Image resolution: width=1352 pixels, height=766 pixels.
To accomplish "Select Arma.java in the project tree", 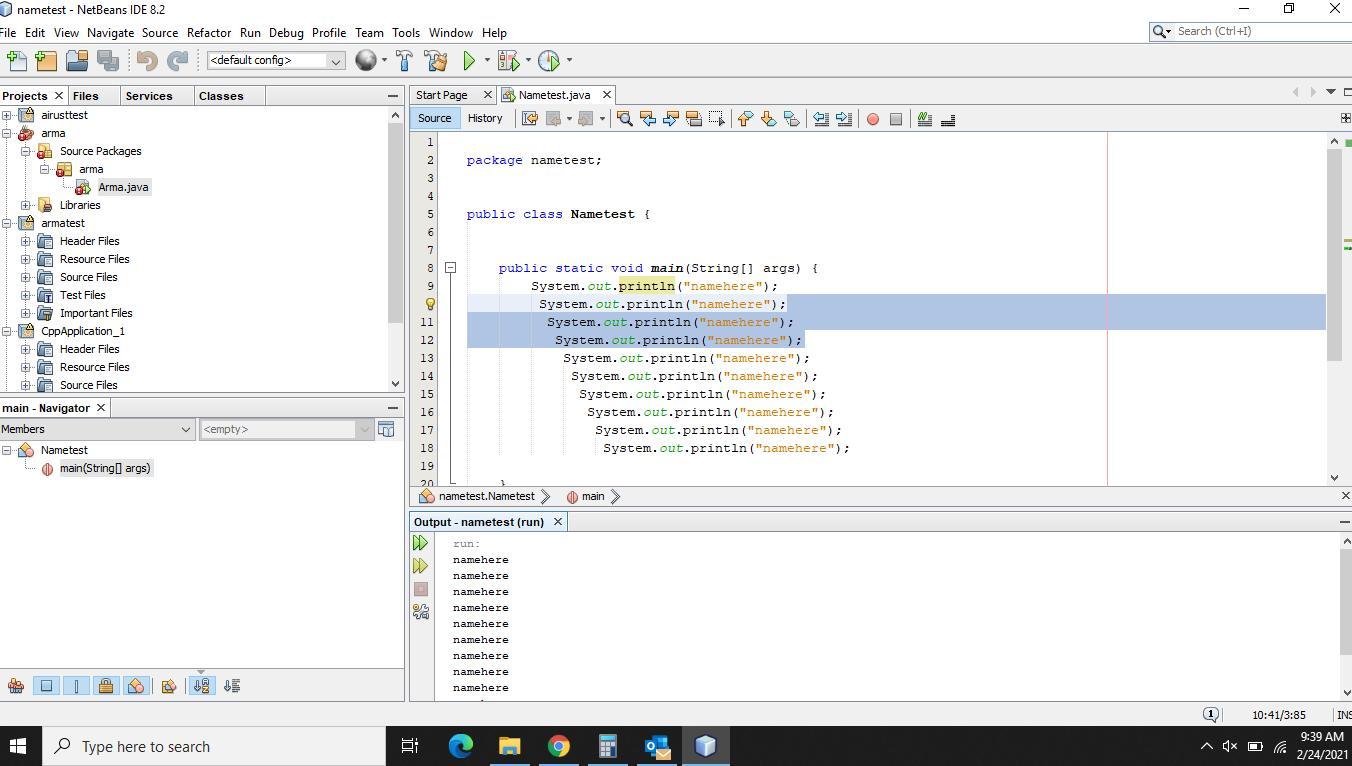I will (x=123, y=187).
